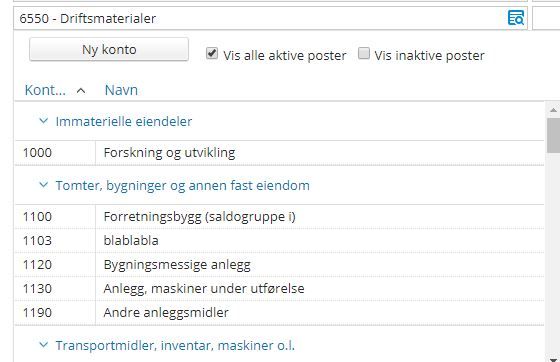
Task: Select account 1103 blablabla
Action: [x=279, y=241]
